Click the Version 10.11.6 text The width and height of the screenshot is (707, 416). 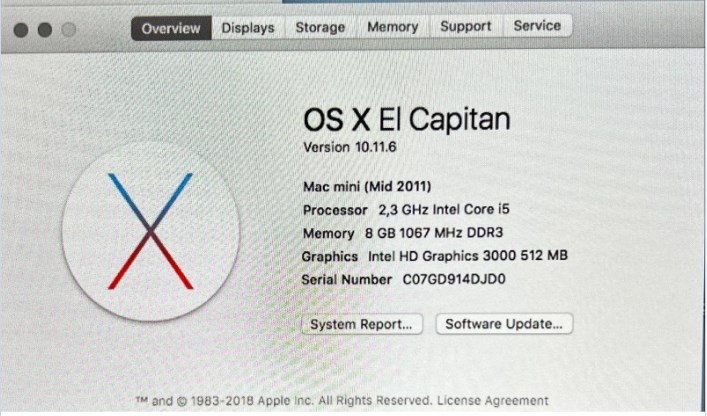coord(349,147)
